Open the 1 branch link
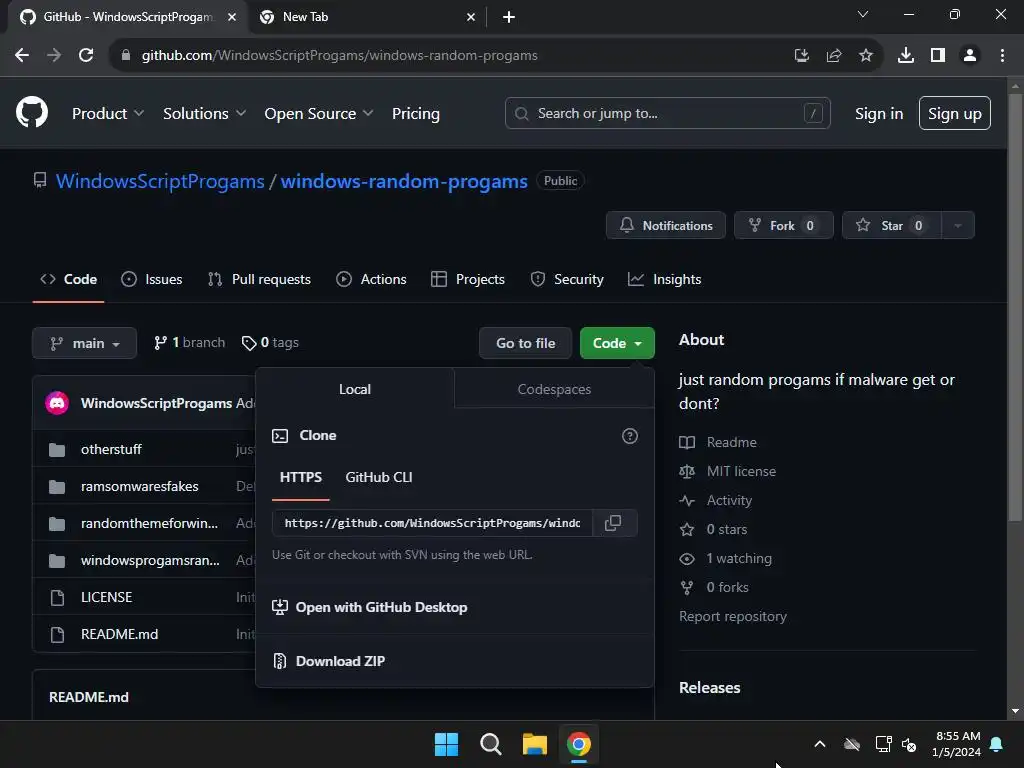This screenshot has height=768, width=1024. coord(189,343)
